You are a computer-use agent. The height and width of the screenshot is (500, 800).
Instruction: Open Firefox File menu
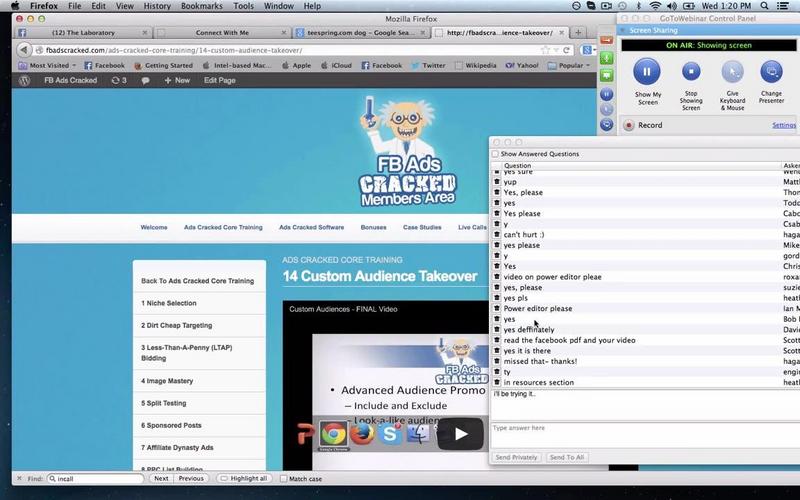(x=74, y=6)
